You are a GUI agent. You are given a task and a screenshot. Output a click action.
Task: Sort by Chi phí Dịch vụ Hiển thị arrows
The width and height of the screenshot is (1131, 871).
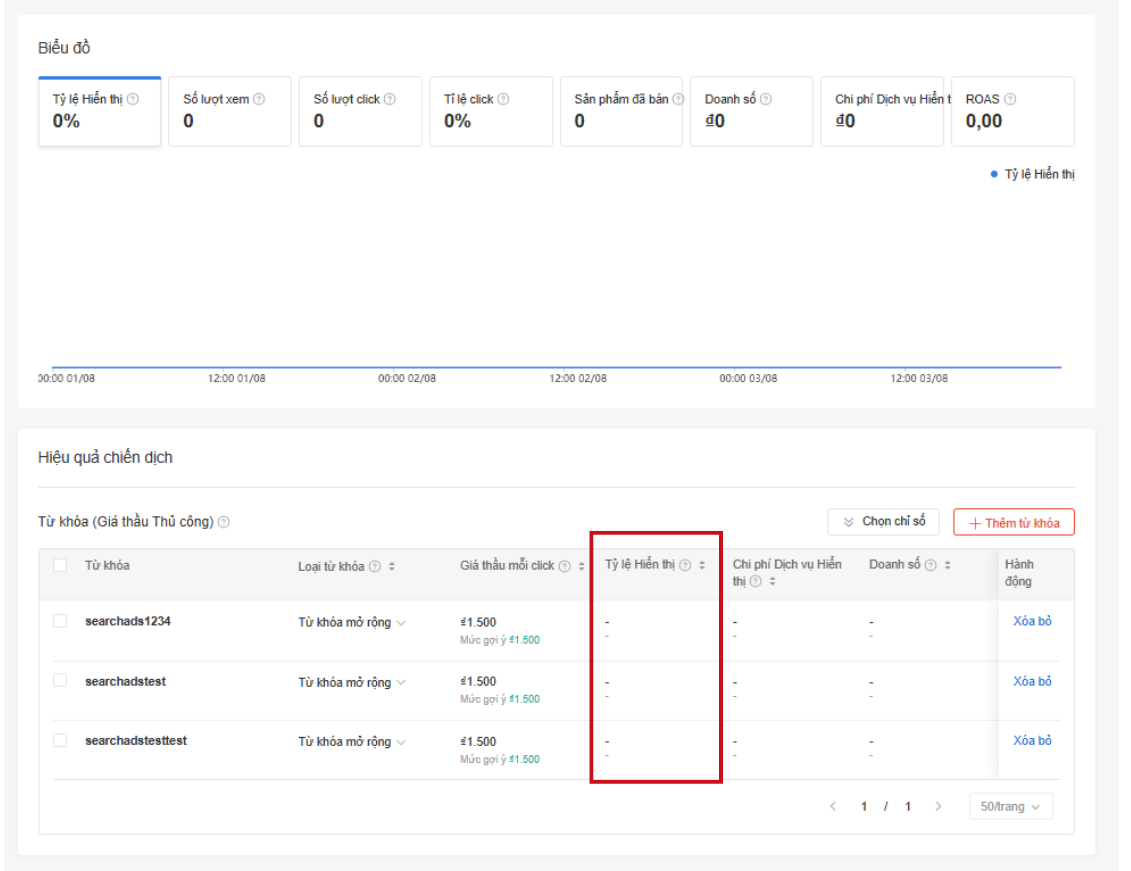click(x=772, y=582)
